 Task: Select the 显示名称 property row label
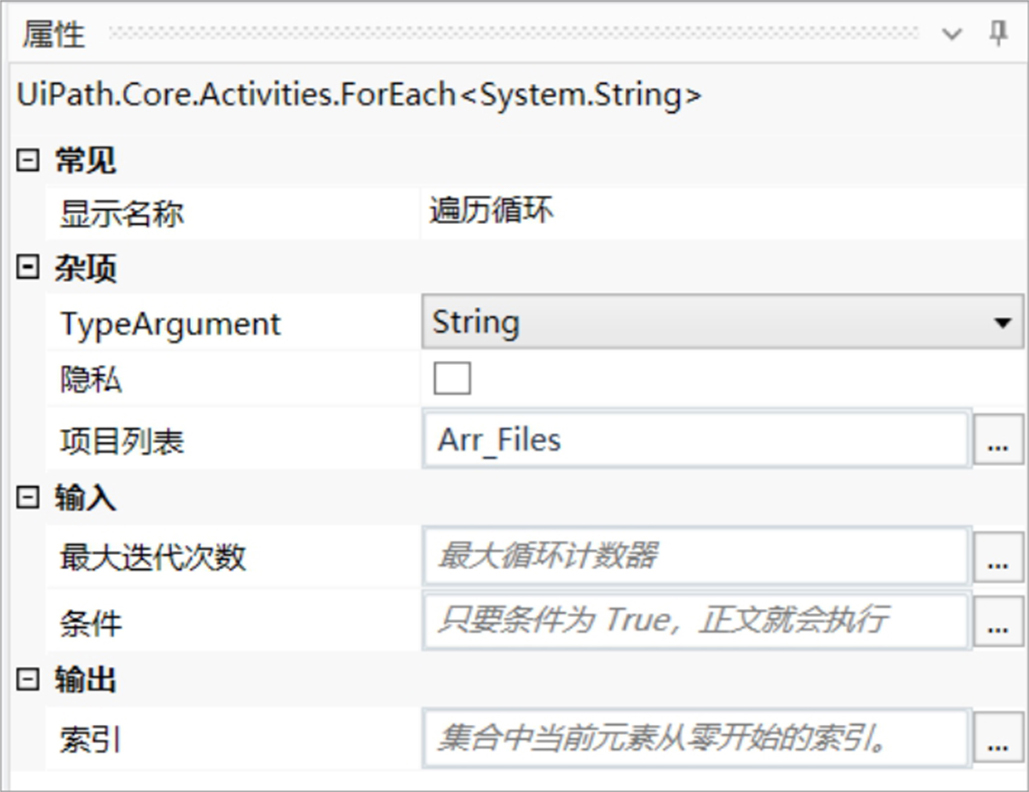[122, 214]
